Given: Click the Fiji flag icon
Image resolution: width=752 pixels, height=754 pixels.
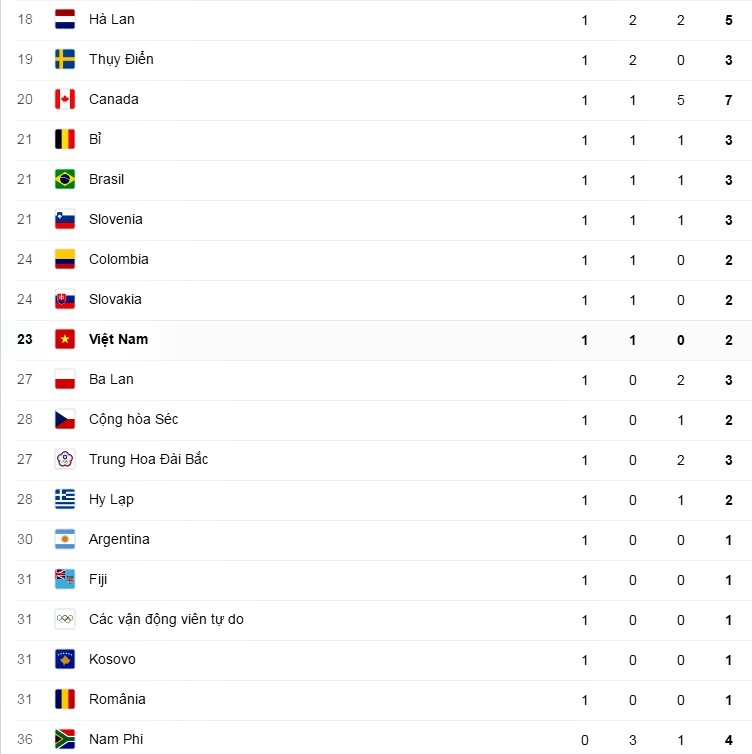Looking at the screenshot, I should point(65,579).
